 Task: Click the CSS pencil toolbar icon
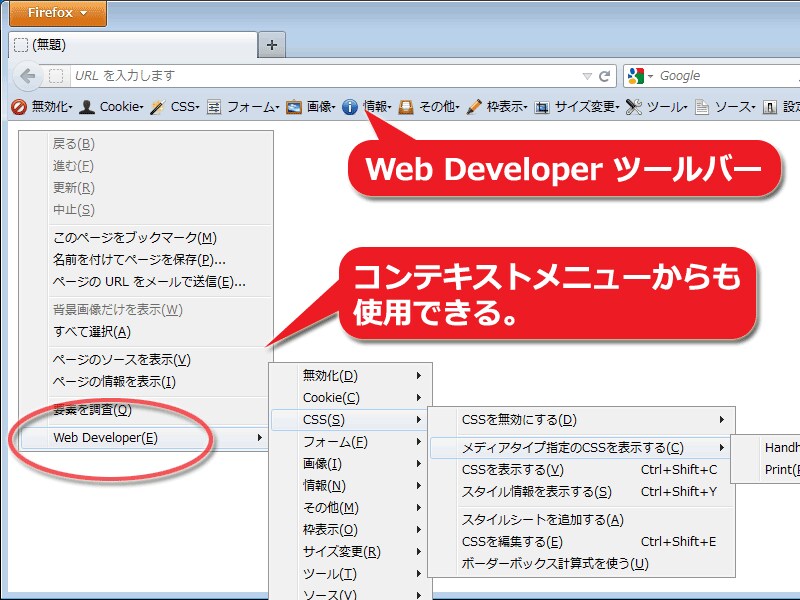click(x=157, y=106)
